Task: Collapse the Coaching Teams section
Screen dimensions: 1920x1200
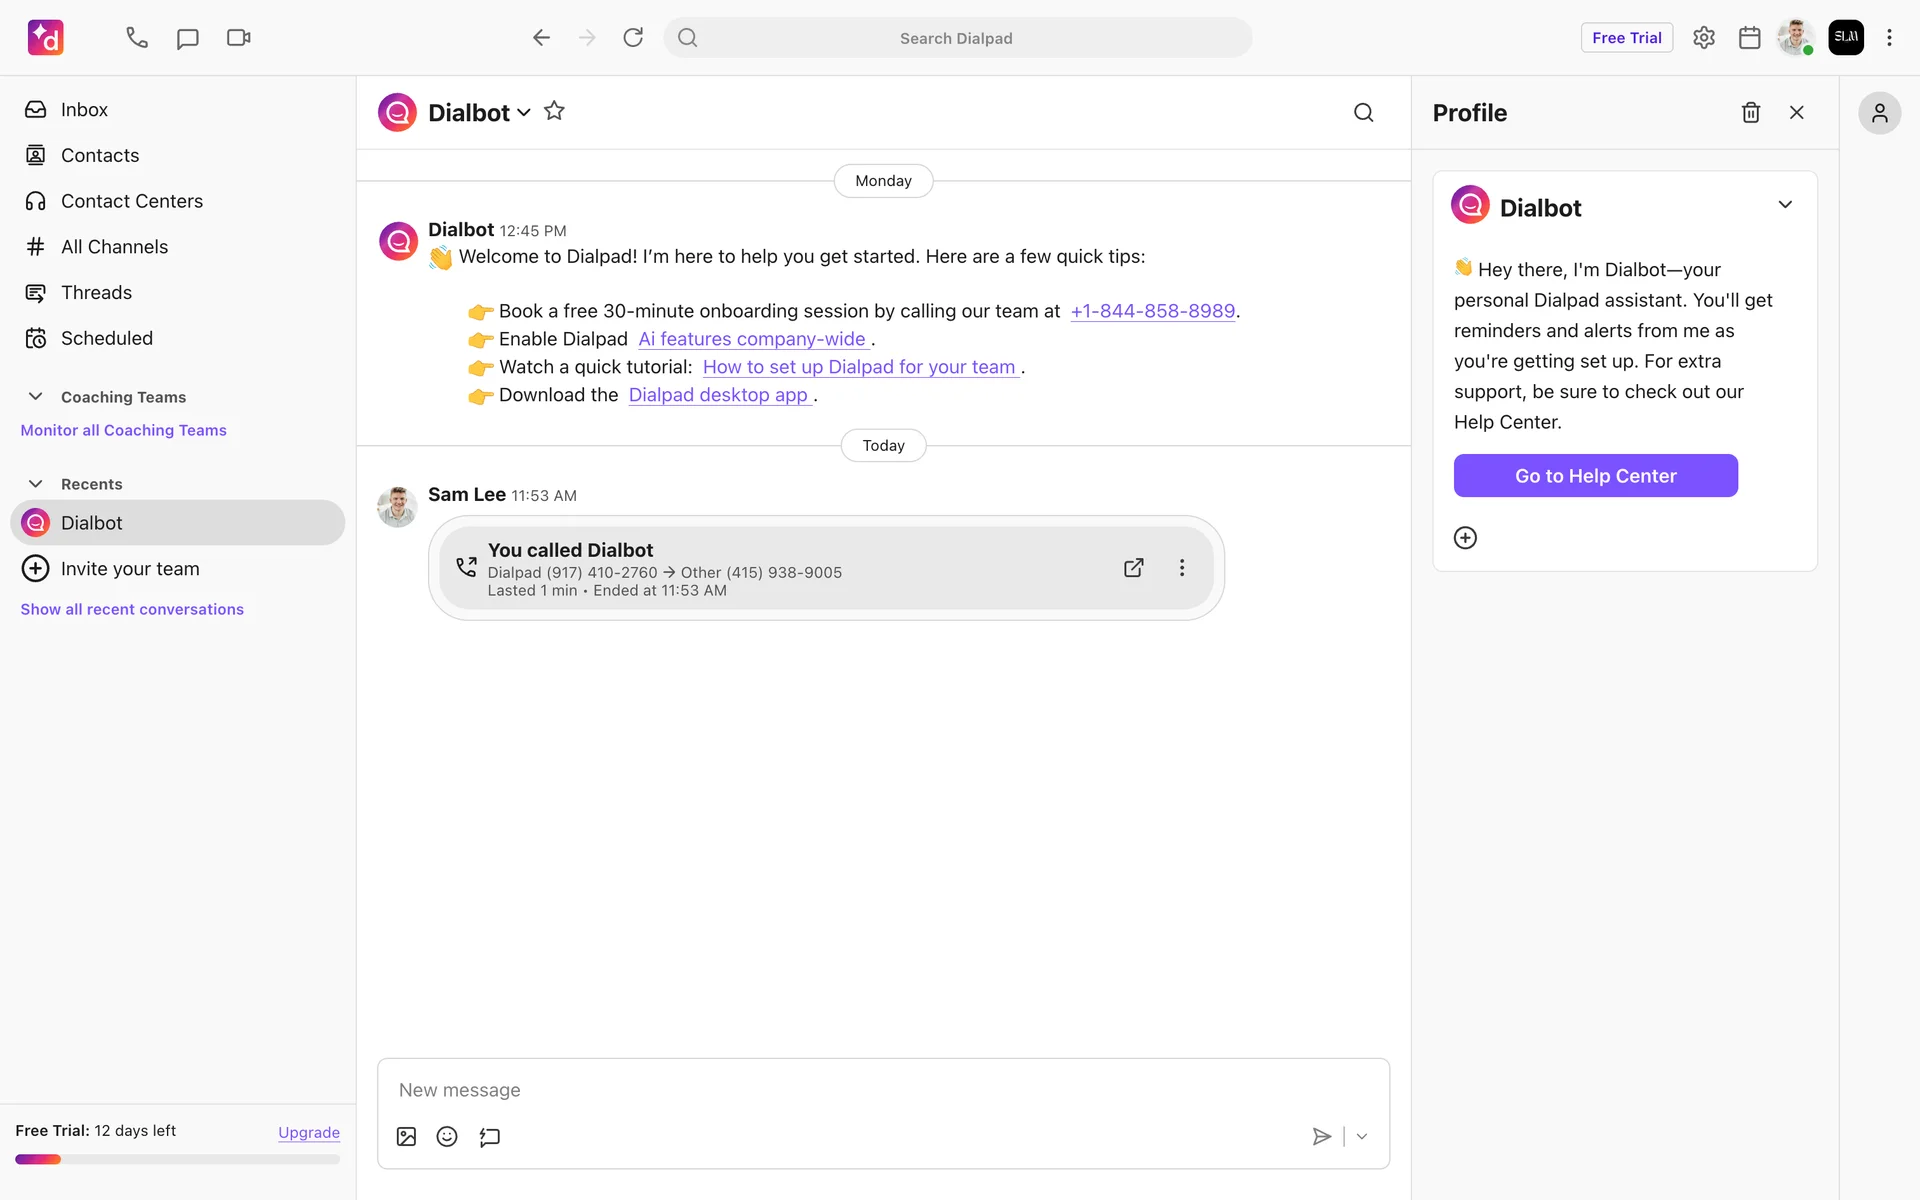Action: click(35, 397)
